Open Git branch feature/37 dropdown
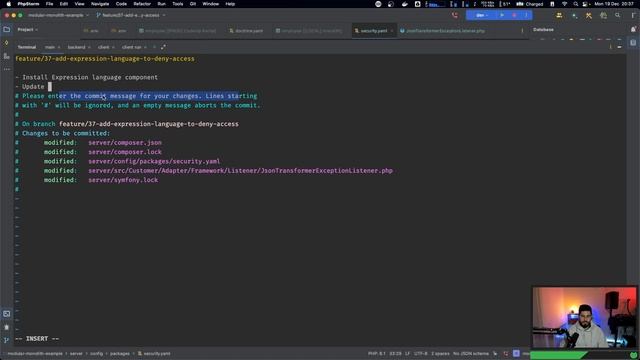The height and width of the screenshot is (360, 640). click(x=131, y=15)
